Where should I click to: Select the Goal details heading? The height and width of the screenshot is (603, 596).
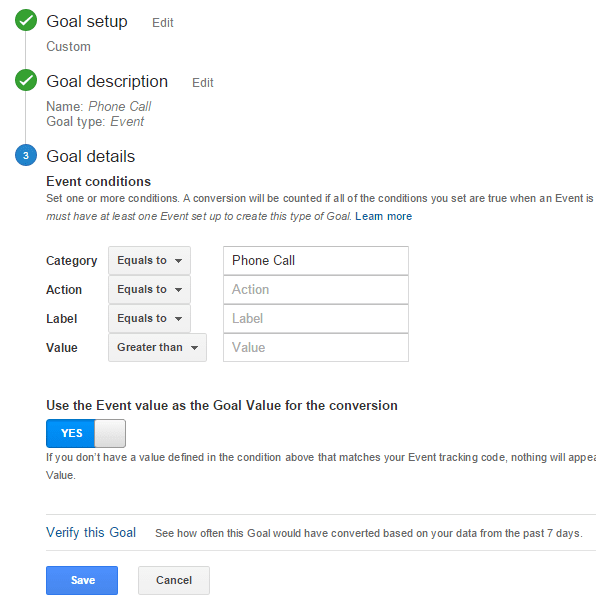point(91,157)
